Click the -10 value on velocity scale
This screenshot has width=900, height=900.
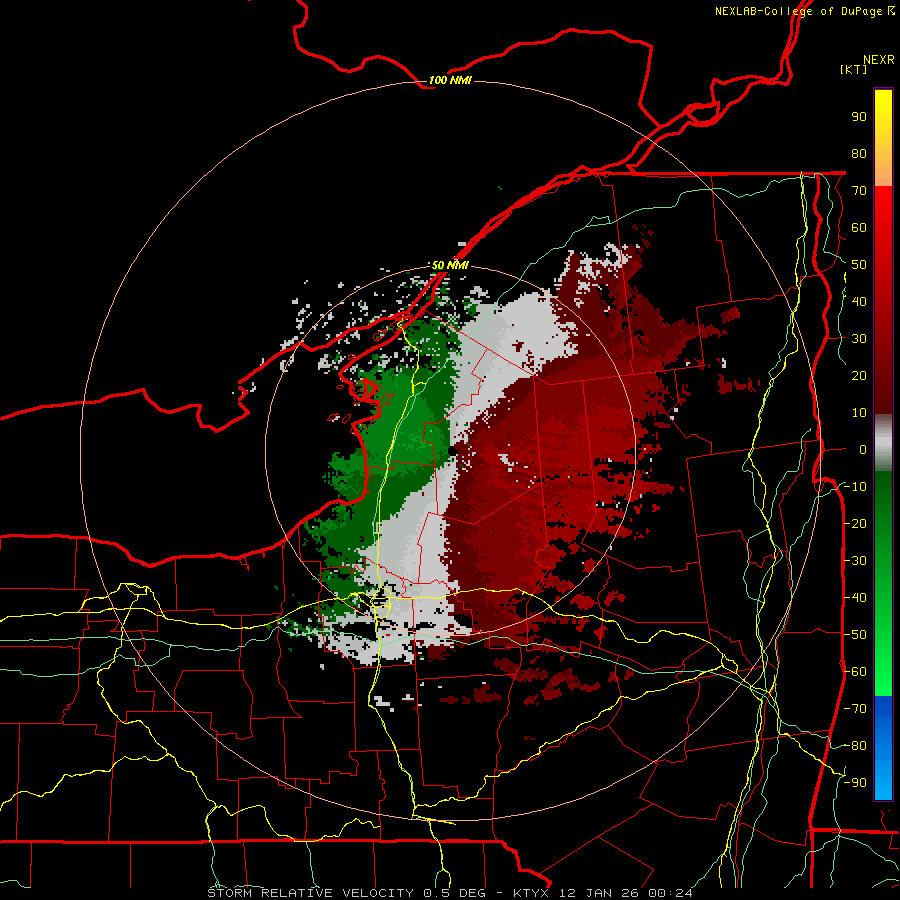pos(855,487)
